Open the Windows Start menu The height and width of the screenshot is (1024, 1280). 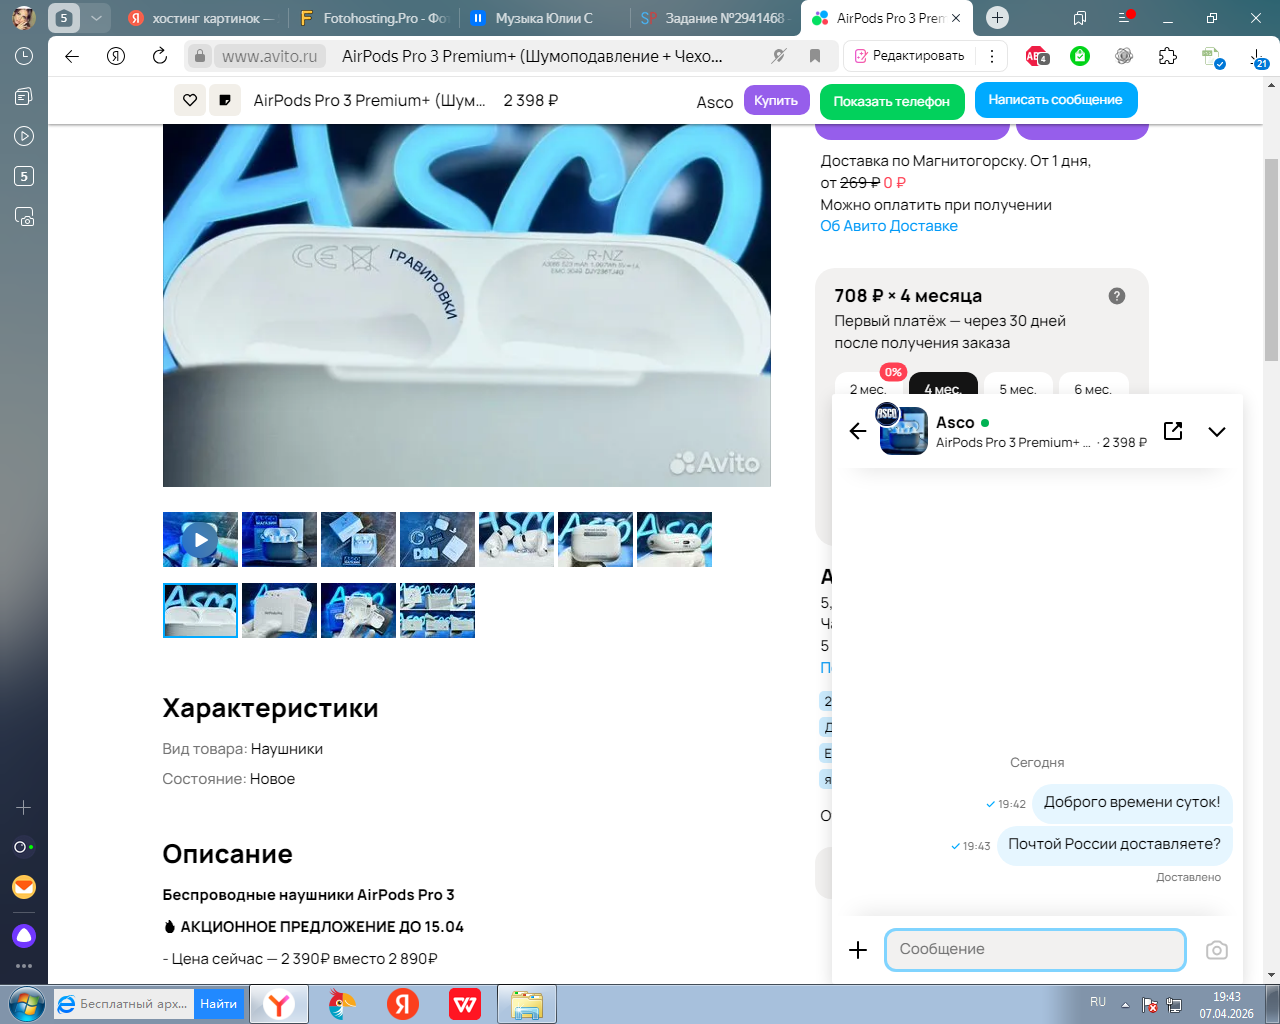pos(26,1004)
